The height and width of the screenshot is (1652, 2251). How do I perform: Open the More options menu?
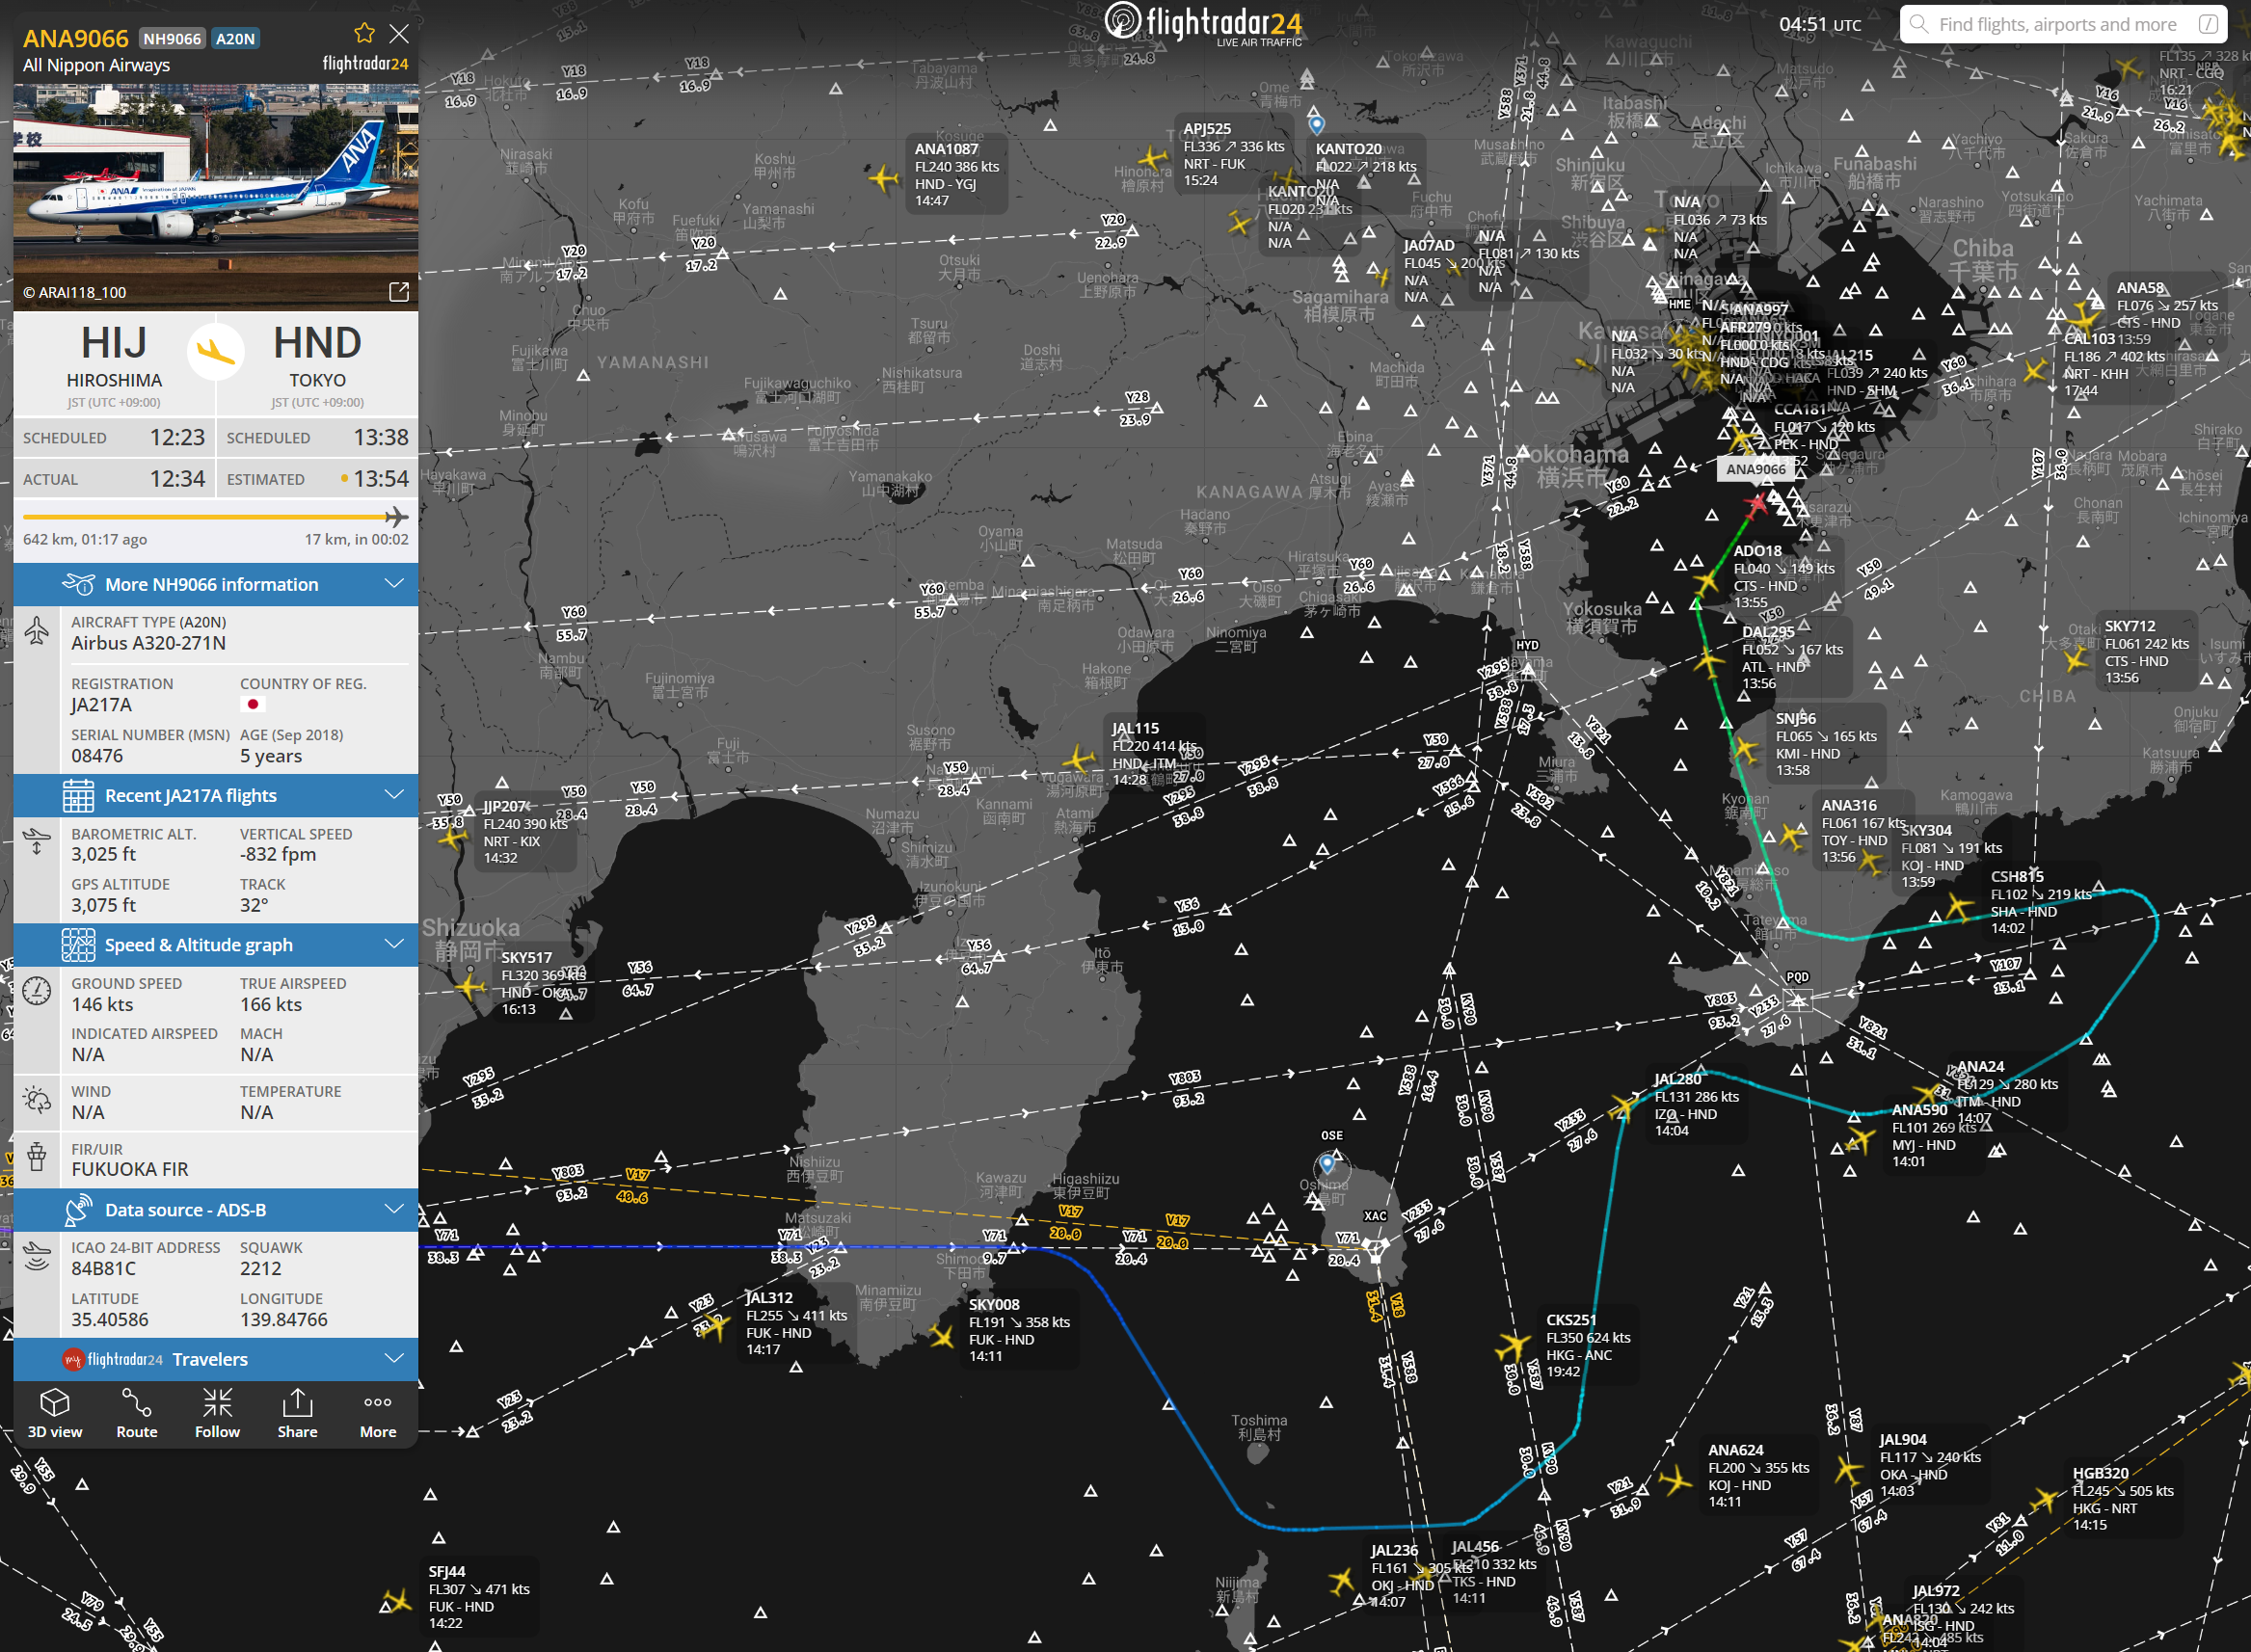378,1413
